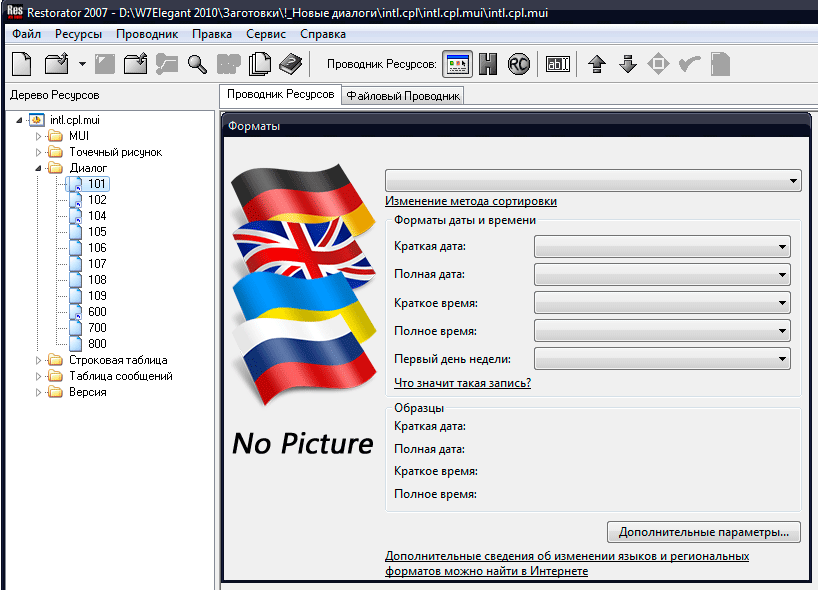Click the greyed document icon at toolbar end

tap(720, 64)
